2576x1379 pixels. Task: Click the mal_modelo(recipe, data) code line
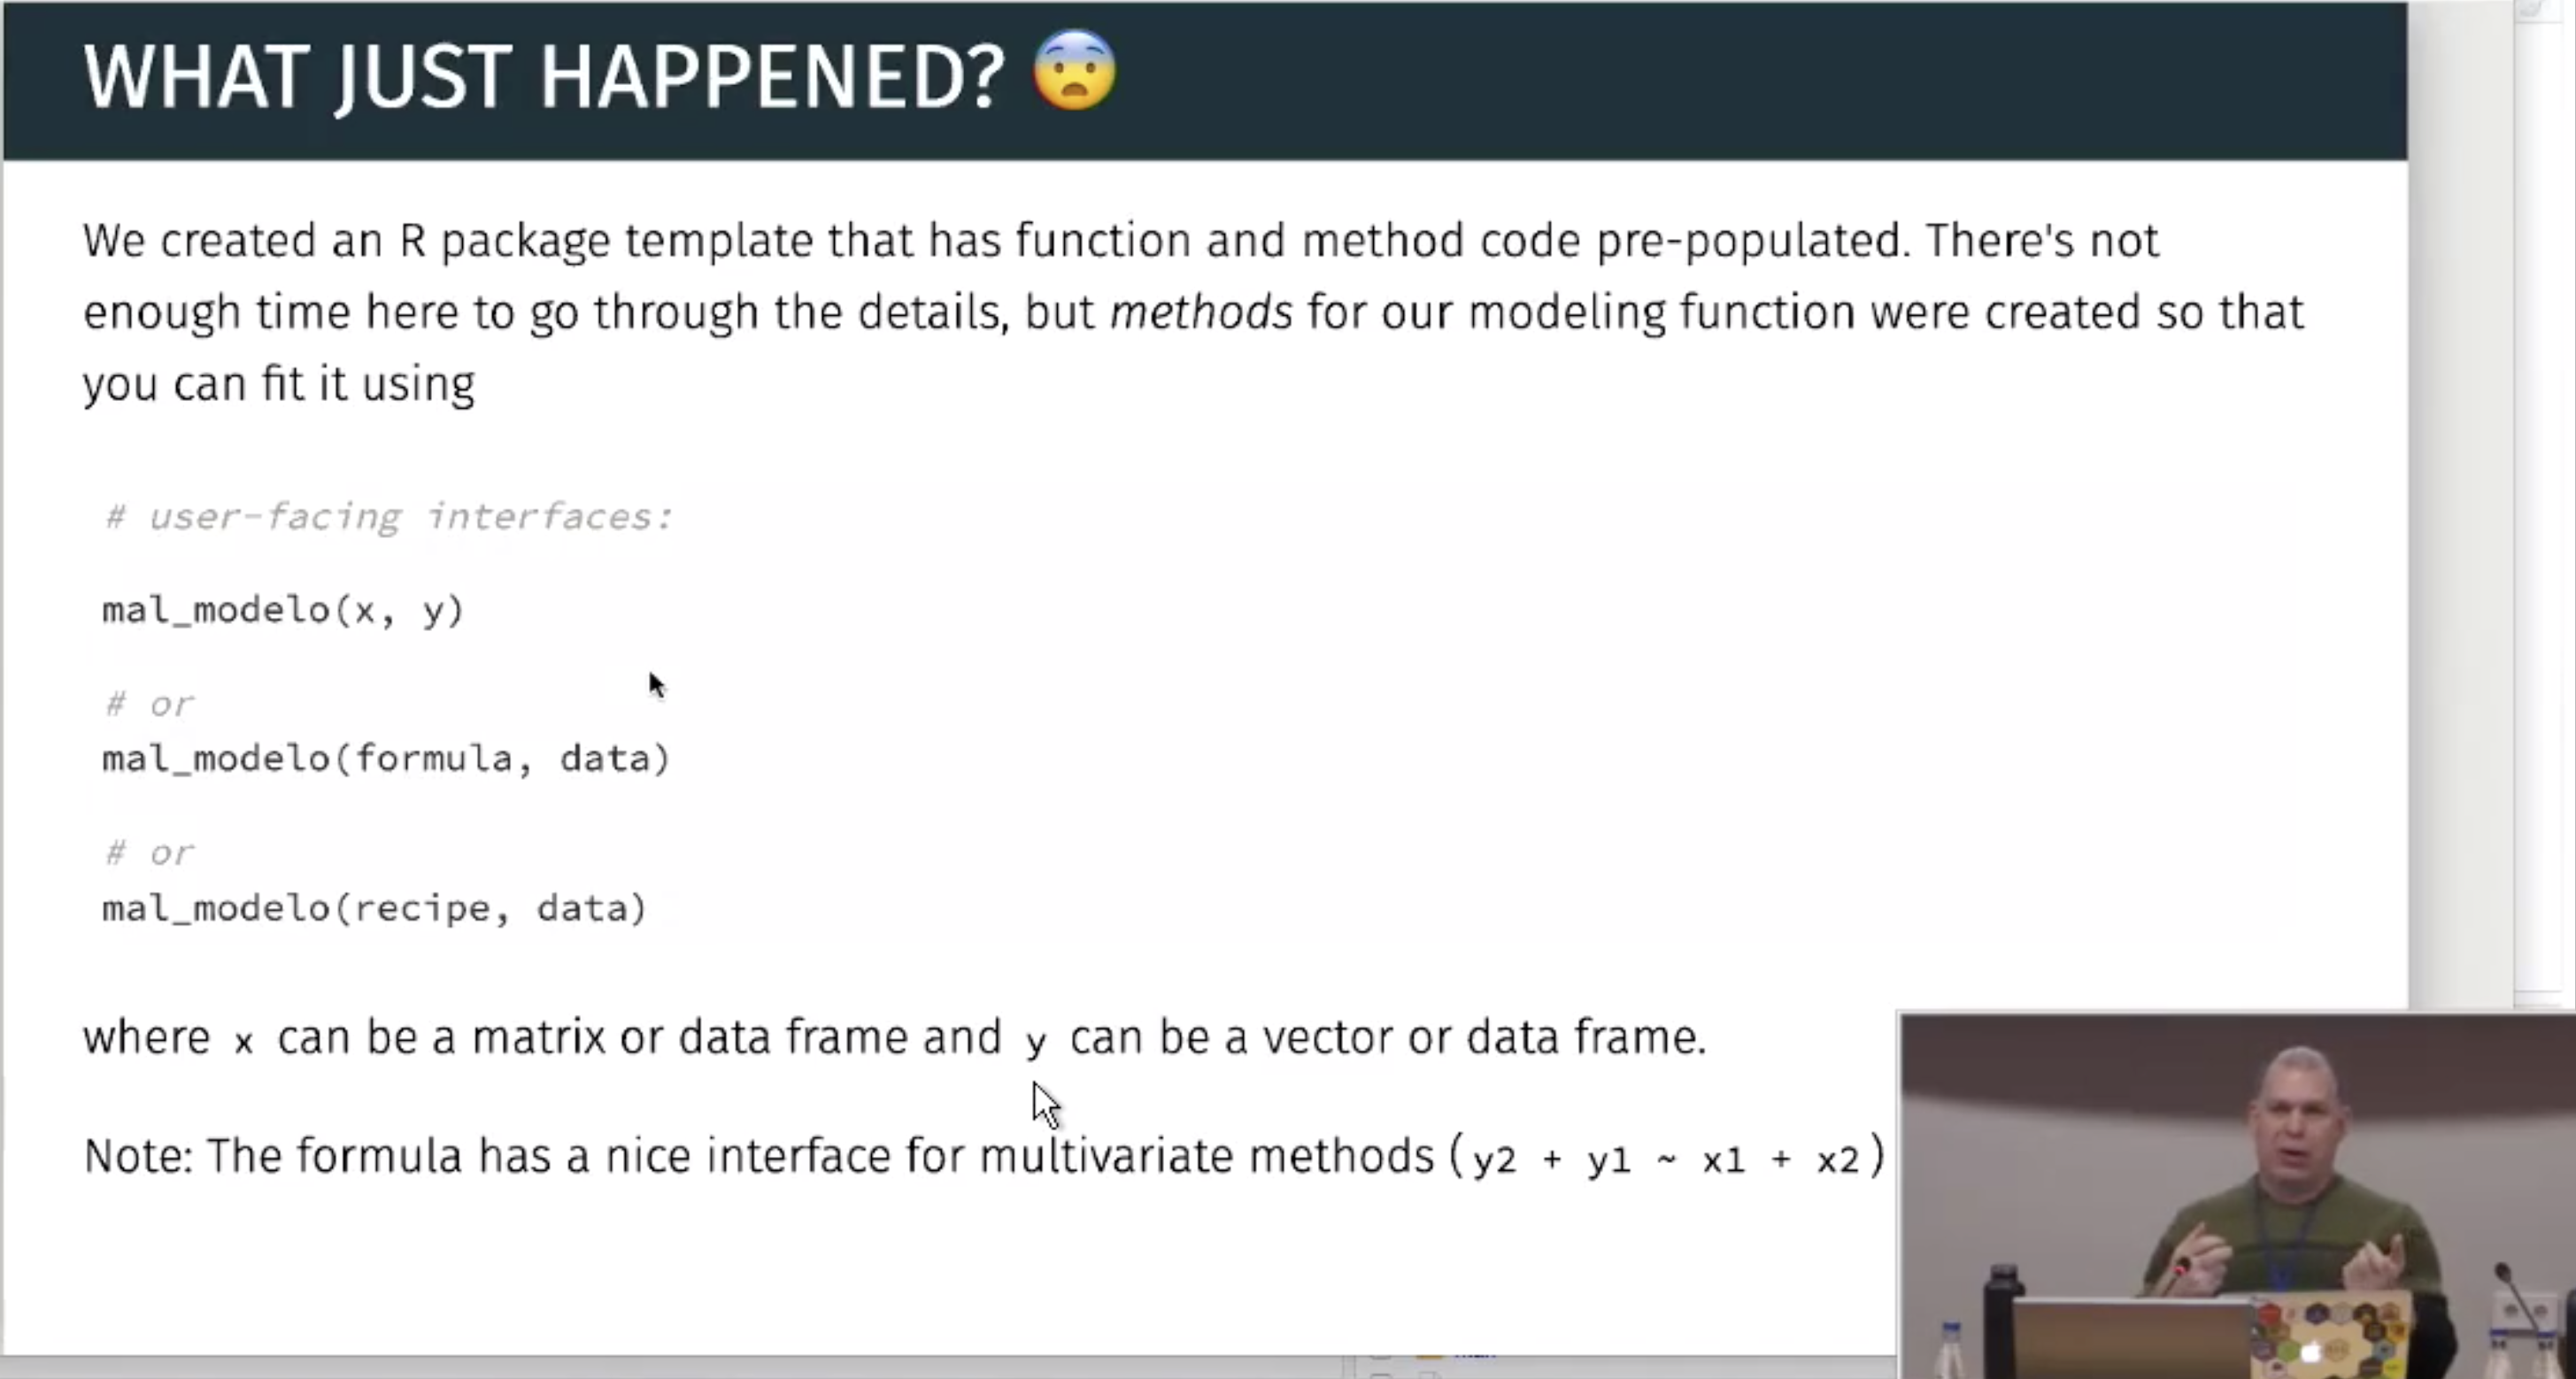pyautogui.click(x=374, y=908)
